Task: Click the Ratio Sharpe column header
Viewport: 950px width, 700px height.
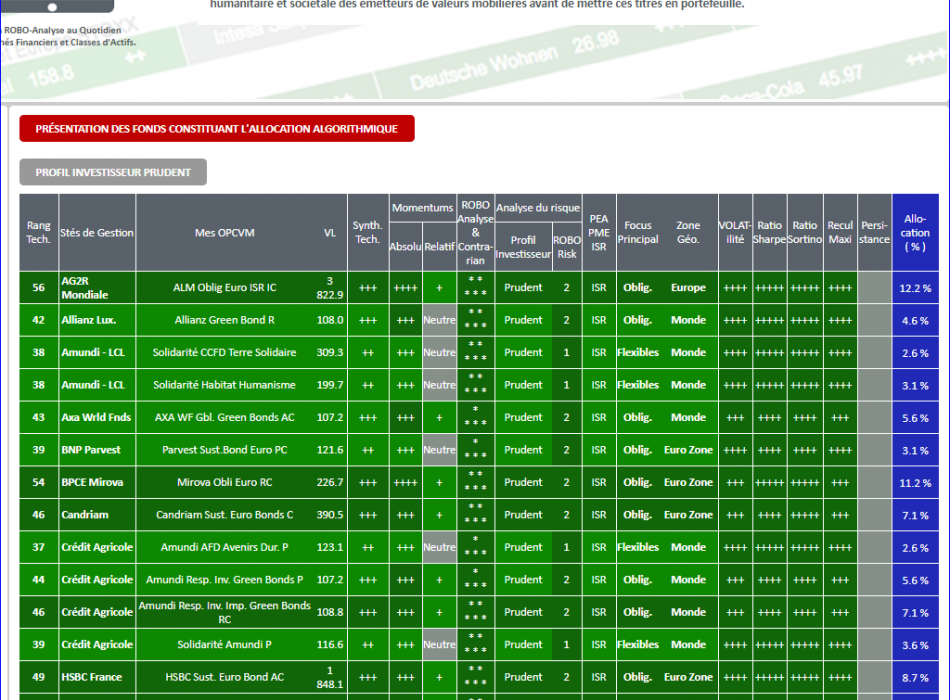Action: tap(769, 233)
